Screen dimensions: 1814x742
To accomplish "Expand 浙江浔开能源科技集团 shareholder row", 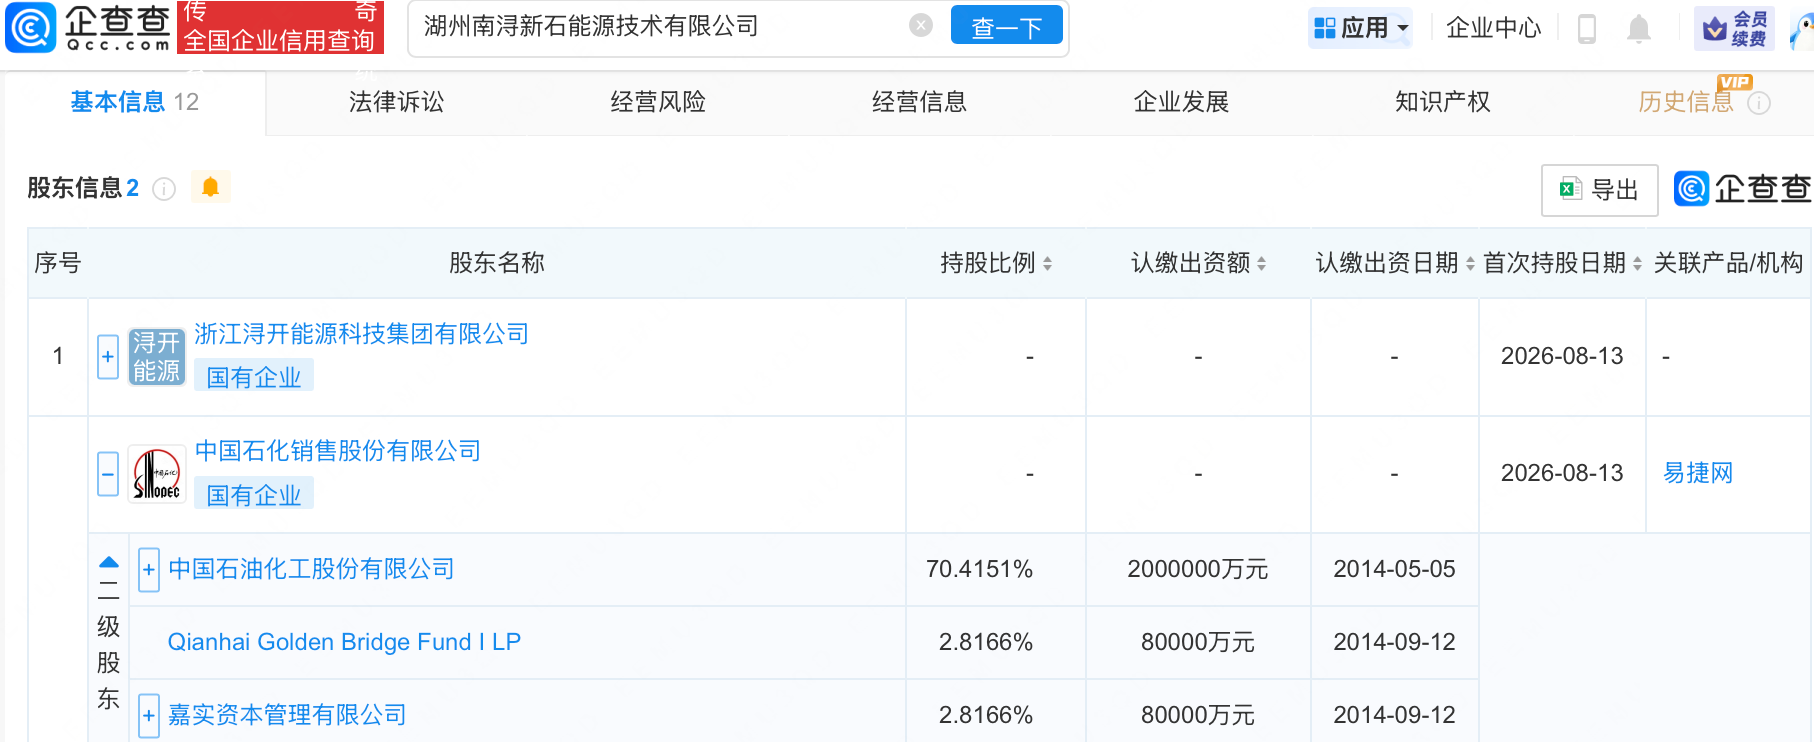I will tap(108, 357).
